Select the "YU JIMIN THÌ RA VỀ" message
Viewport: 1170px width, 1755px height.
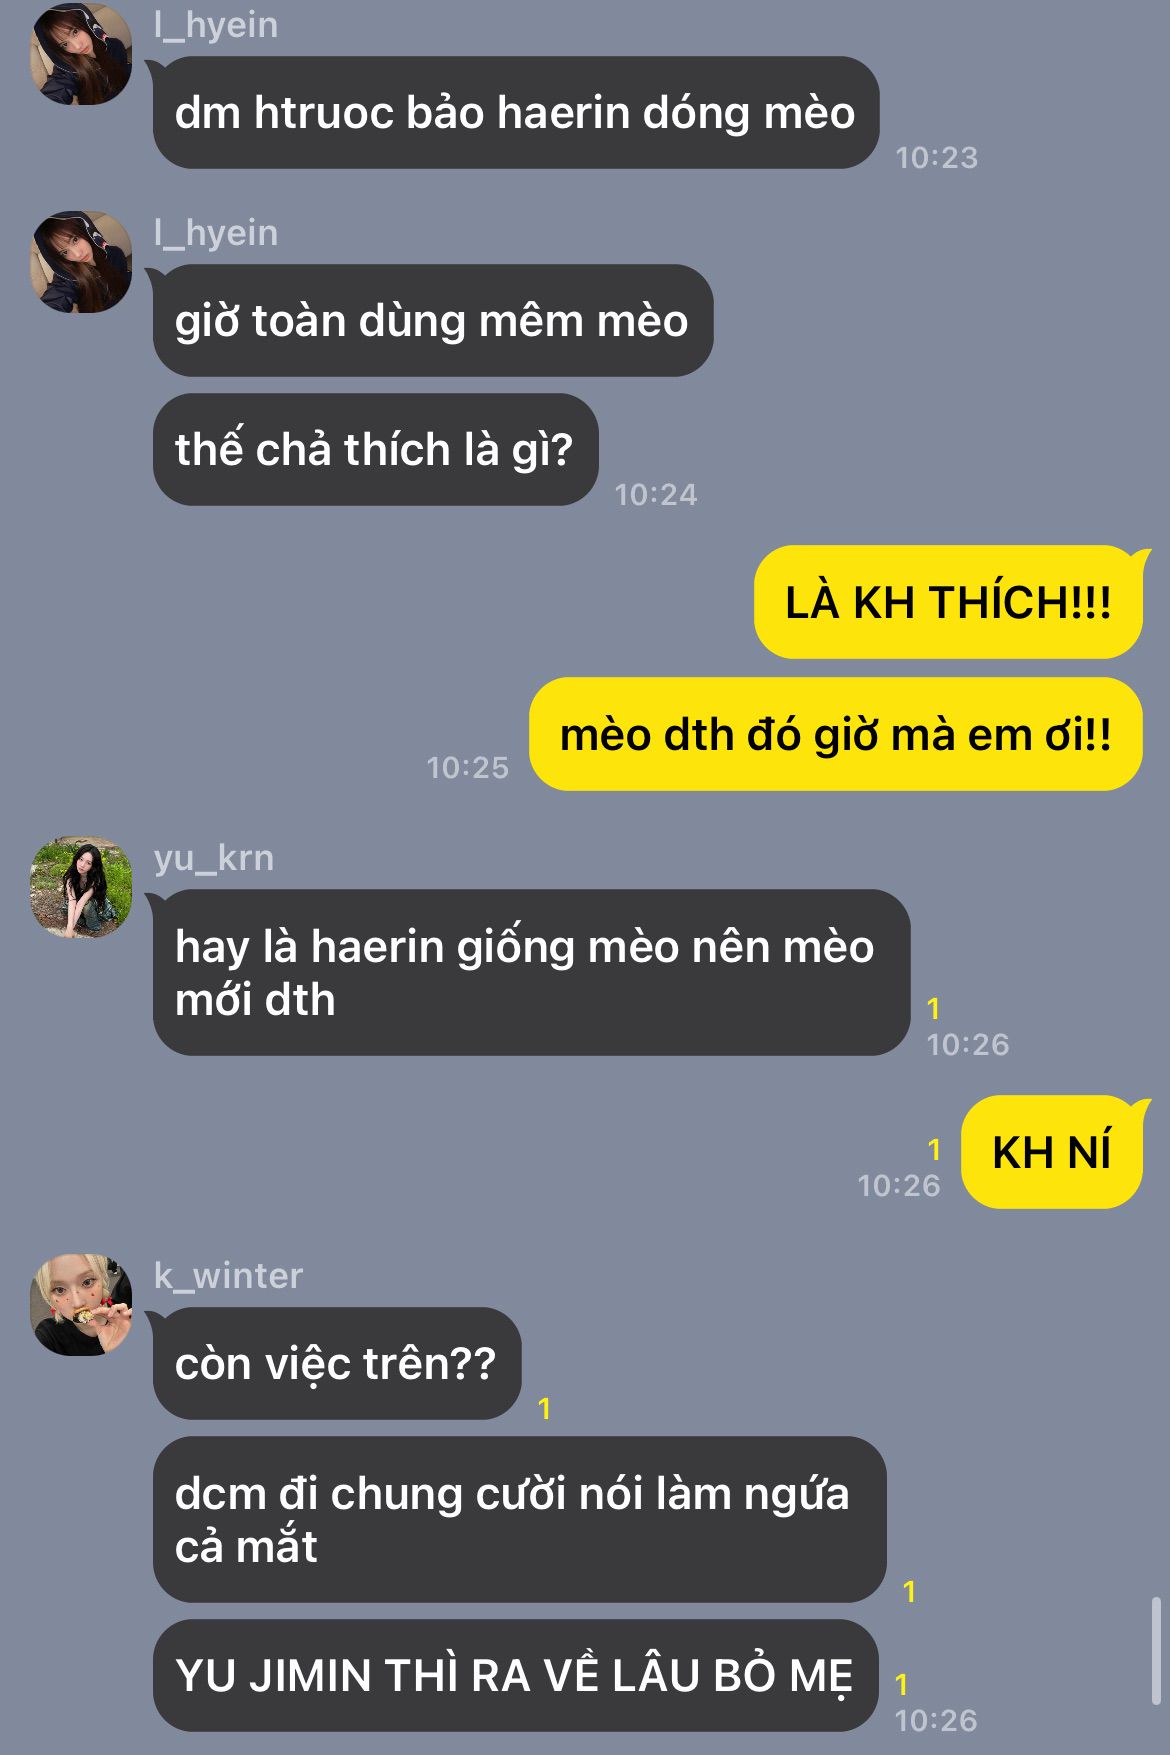pos(515,1675)
